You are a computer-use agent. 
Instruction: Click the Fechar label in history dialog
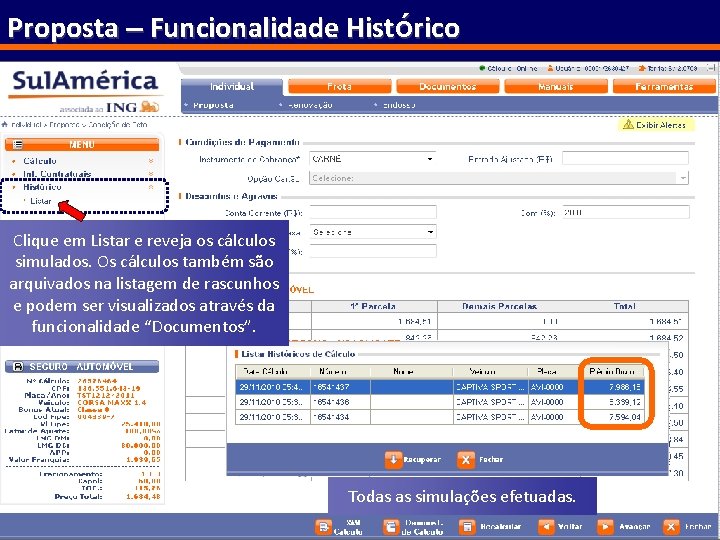coord(491,460)
